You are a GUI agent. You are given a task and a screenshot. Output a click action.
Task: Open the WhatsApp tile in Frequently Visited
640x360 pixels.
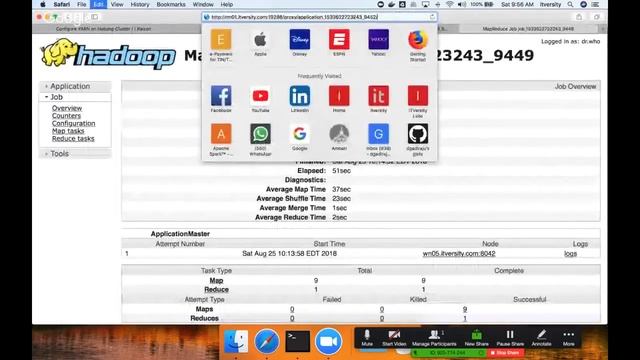point(260,134)
